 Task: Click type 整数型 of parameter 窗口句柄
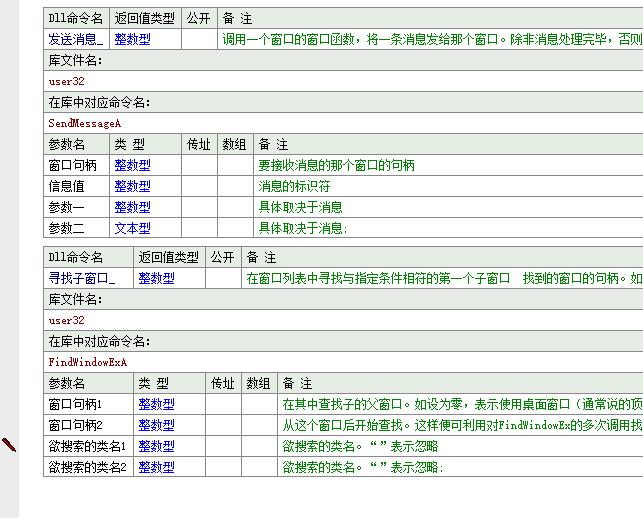point(132,165)
